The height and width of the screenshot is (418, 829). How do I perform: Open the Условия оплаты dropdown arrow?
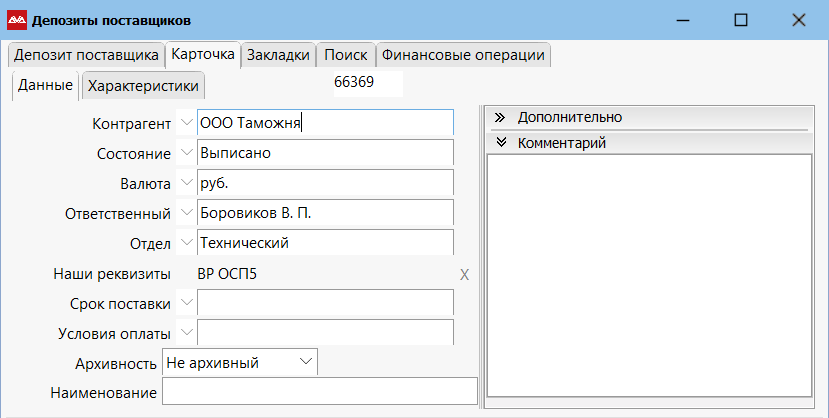186,333
